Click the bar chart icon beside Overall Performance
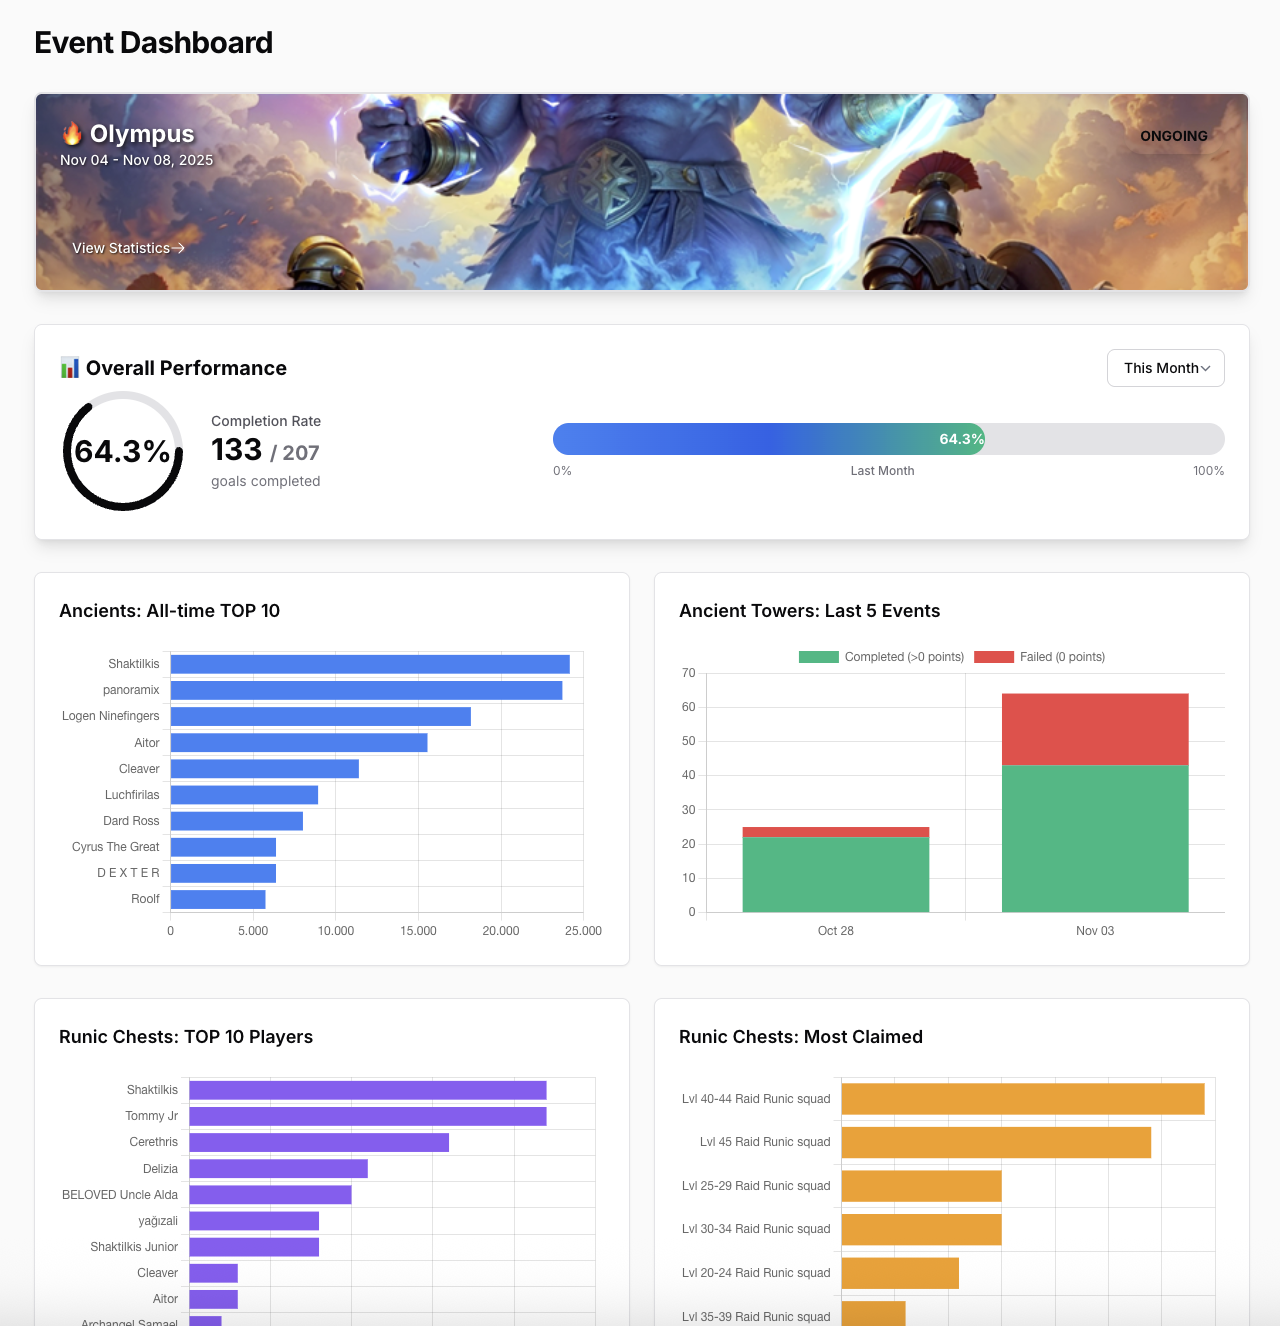The width and height of the screenshot is (1280, 1326). [x=69, y=368]
